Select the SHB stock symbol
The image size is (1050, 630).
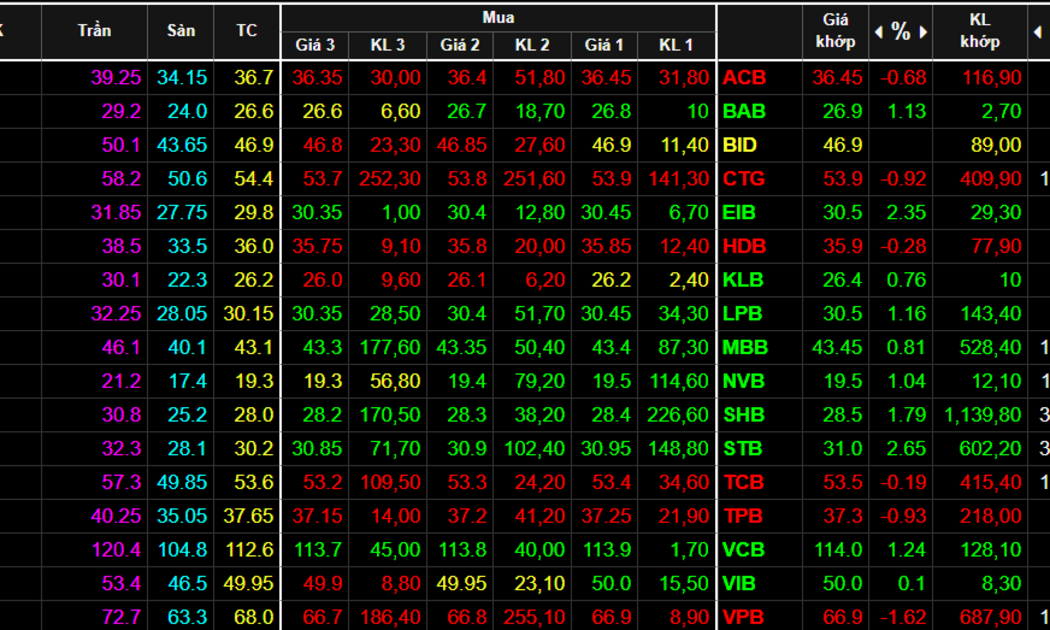point(743,414)
